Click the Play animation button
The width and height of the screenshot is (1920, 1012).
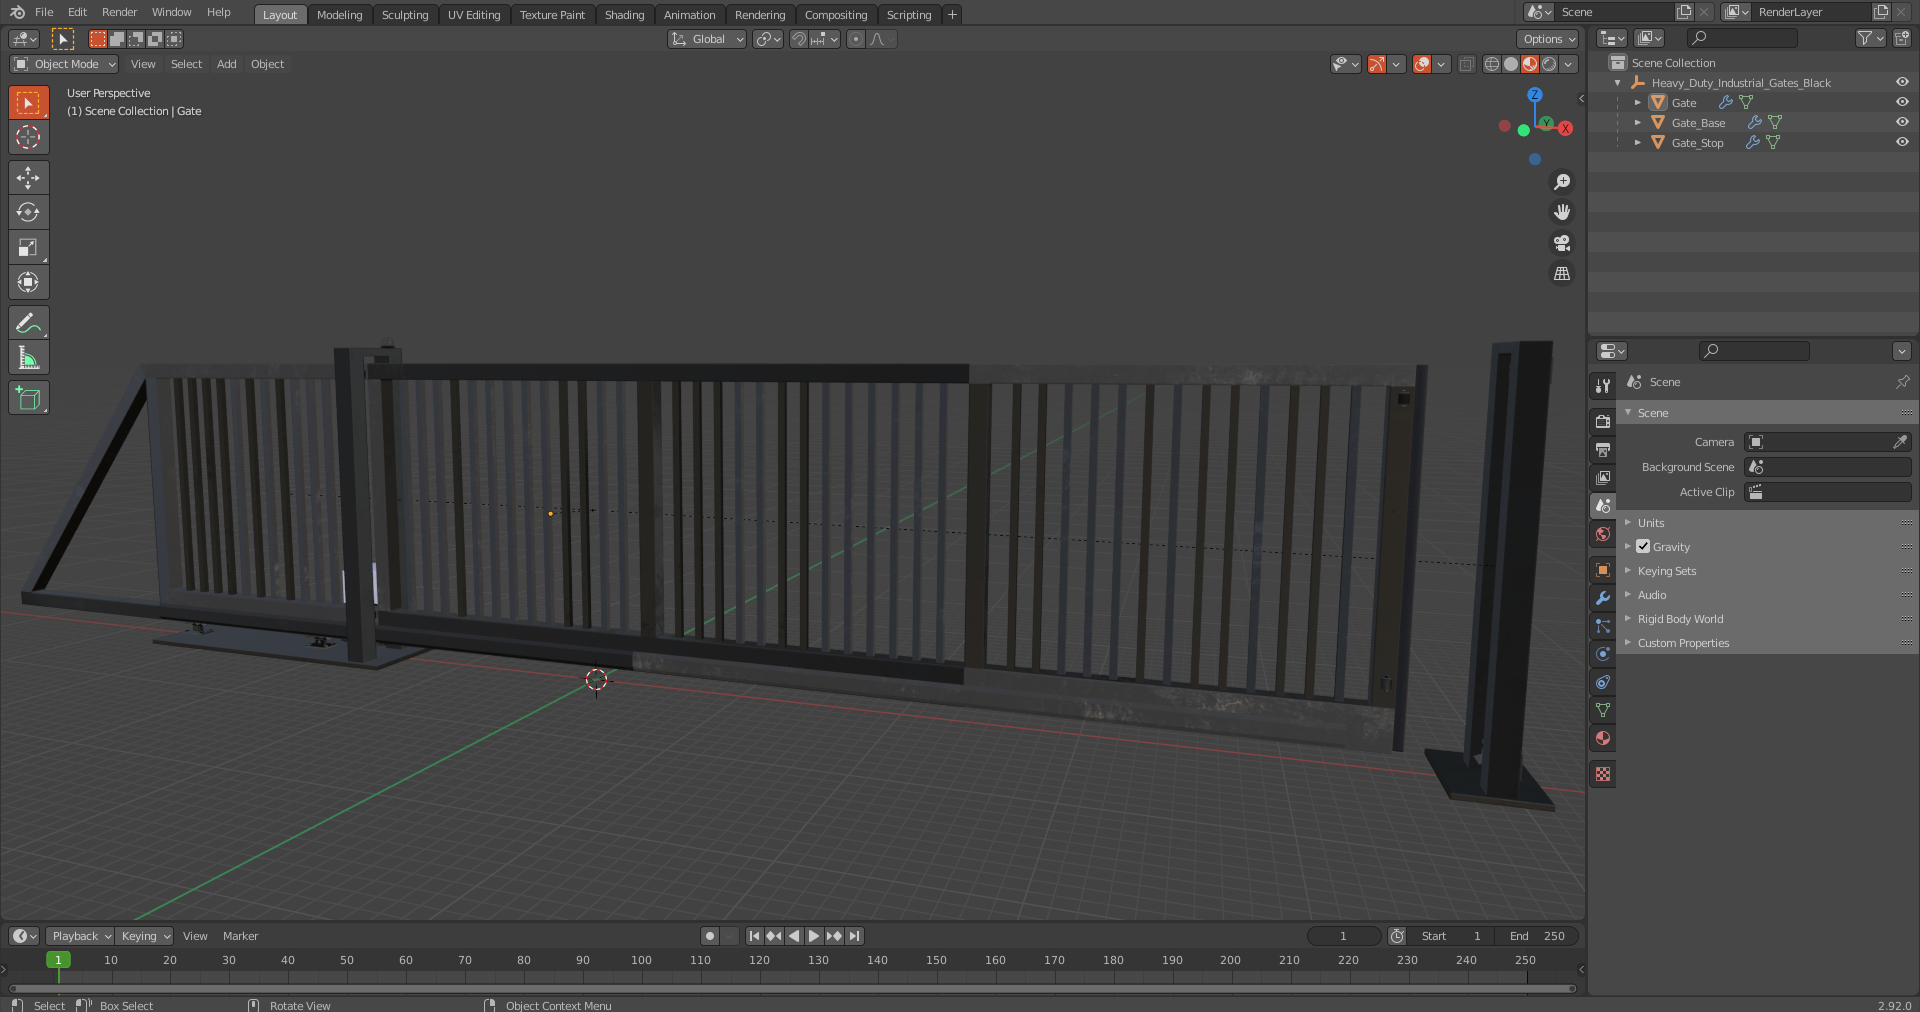814,936
